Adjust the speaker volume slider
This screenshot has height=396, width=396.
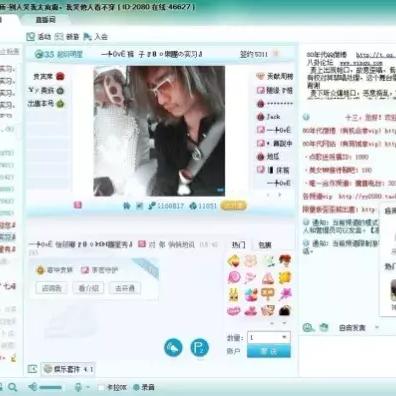[x=51, y=387]
